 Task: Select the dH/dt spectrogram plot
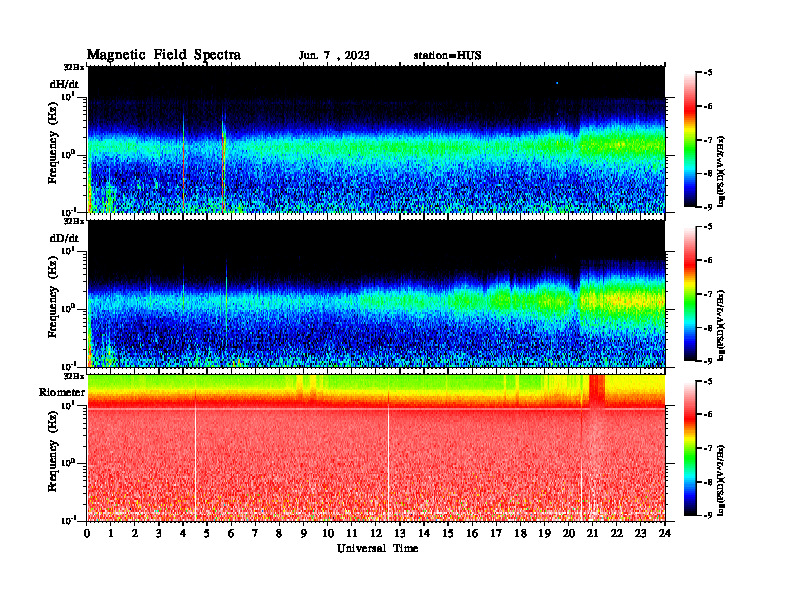coord(376,139)
